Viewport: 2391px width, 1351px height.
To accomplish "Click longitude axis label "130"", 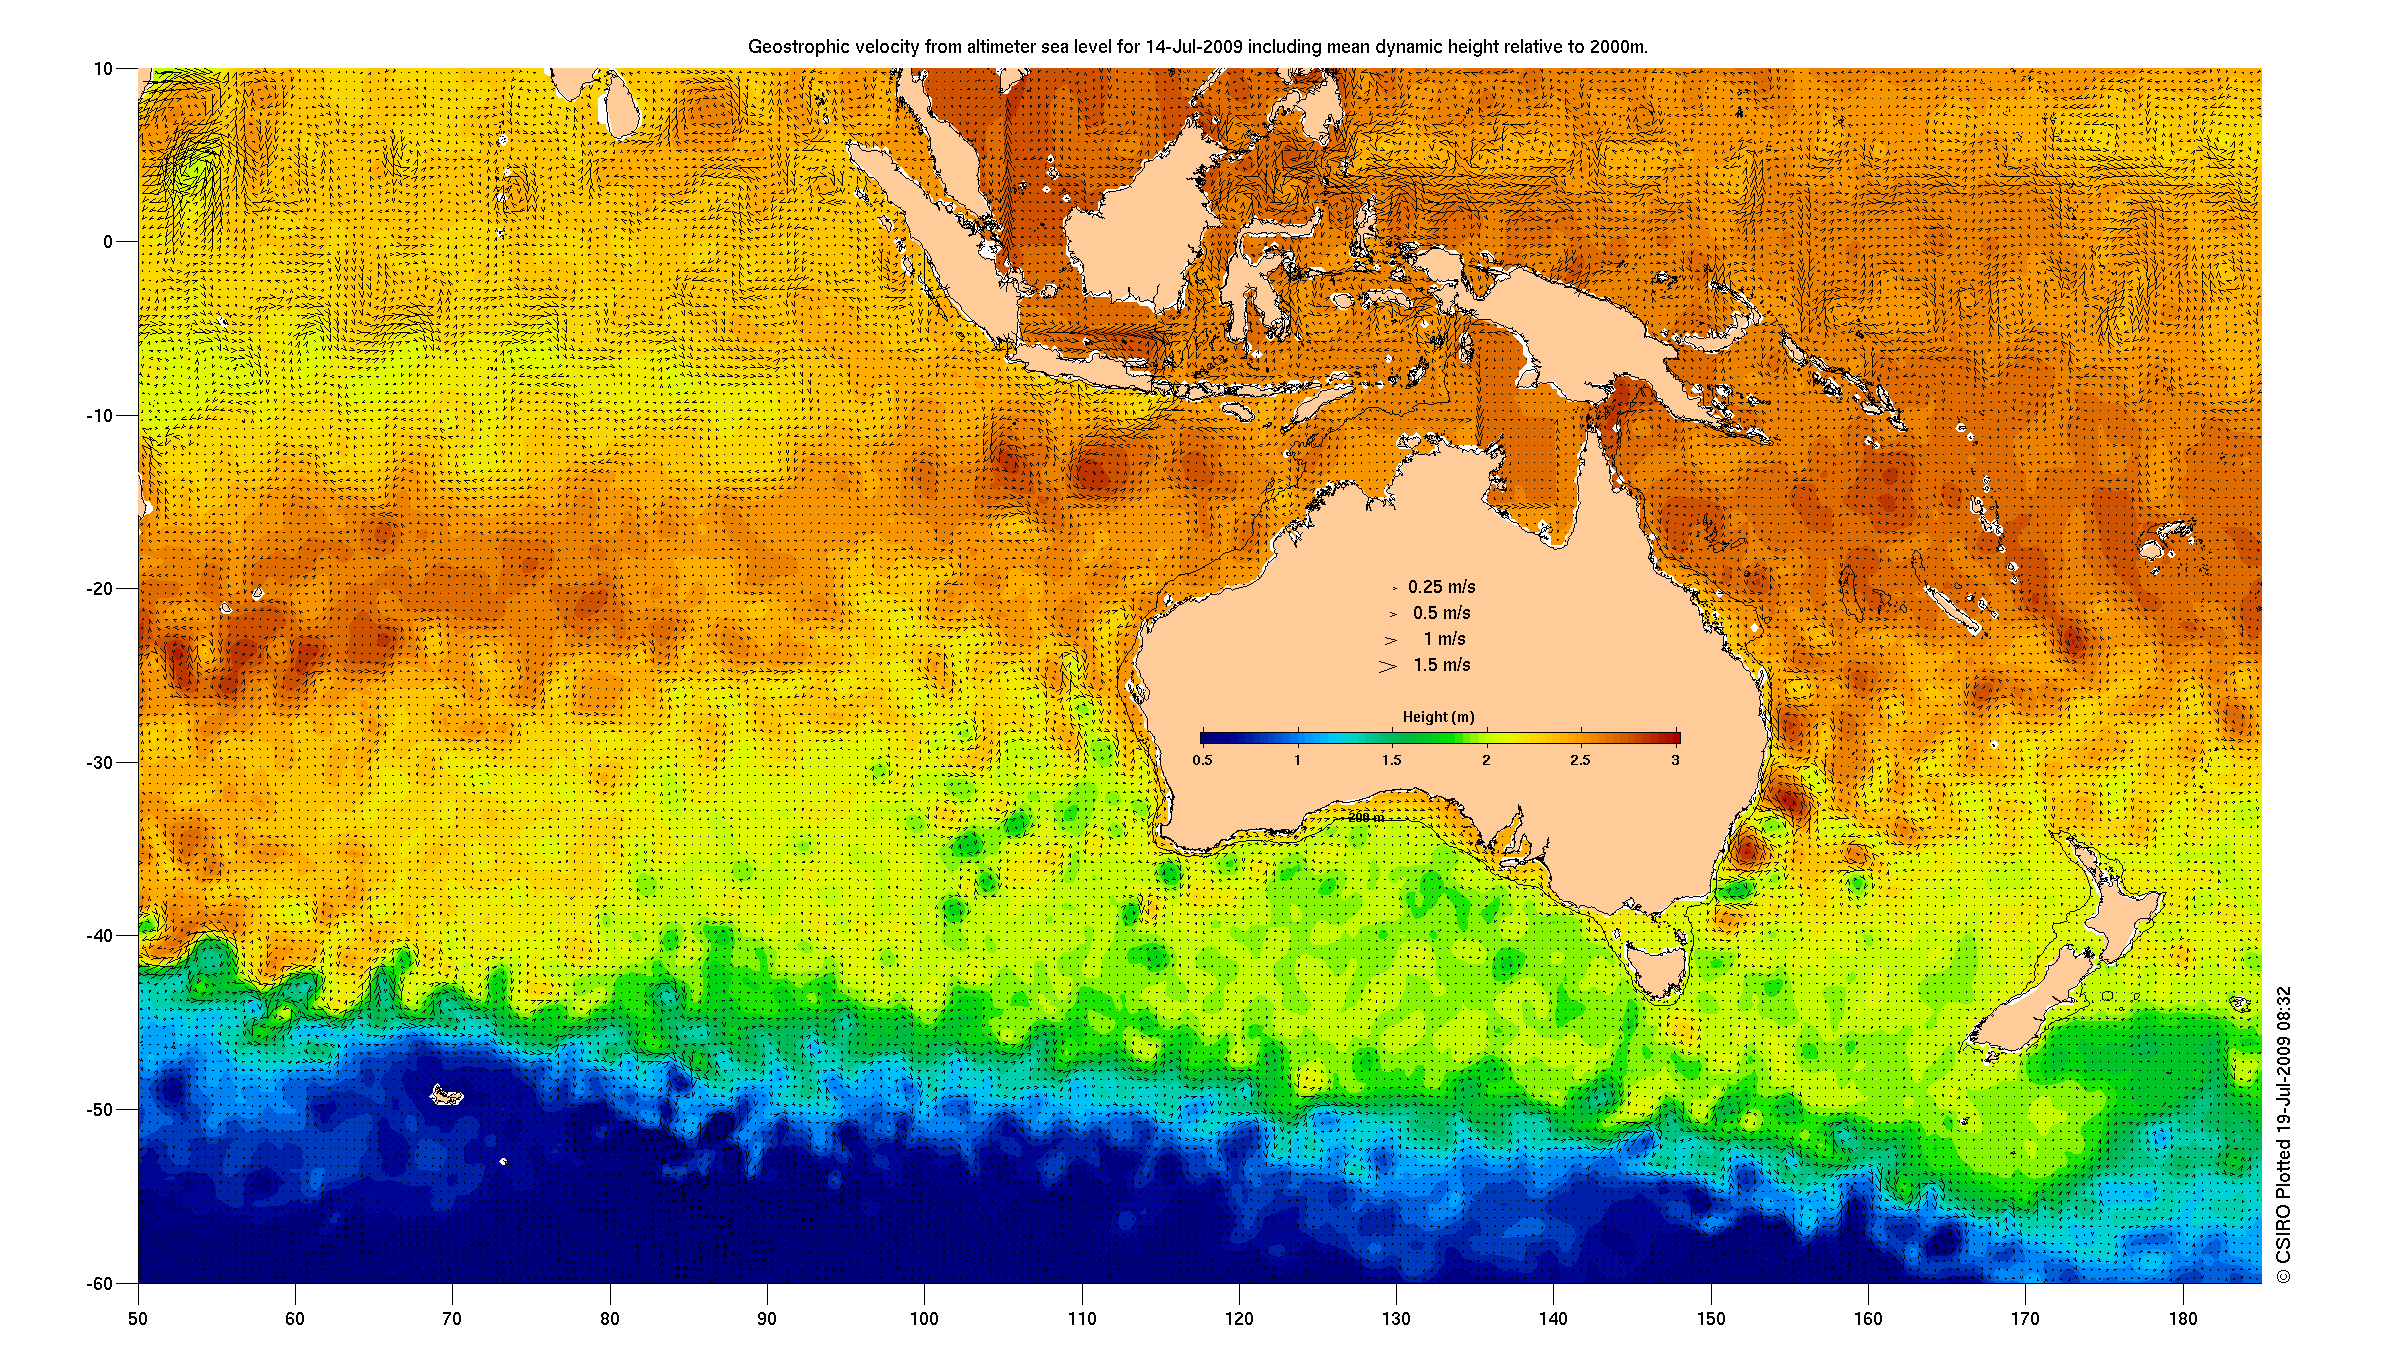I will 1396,1319.
